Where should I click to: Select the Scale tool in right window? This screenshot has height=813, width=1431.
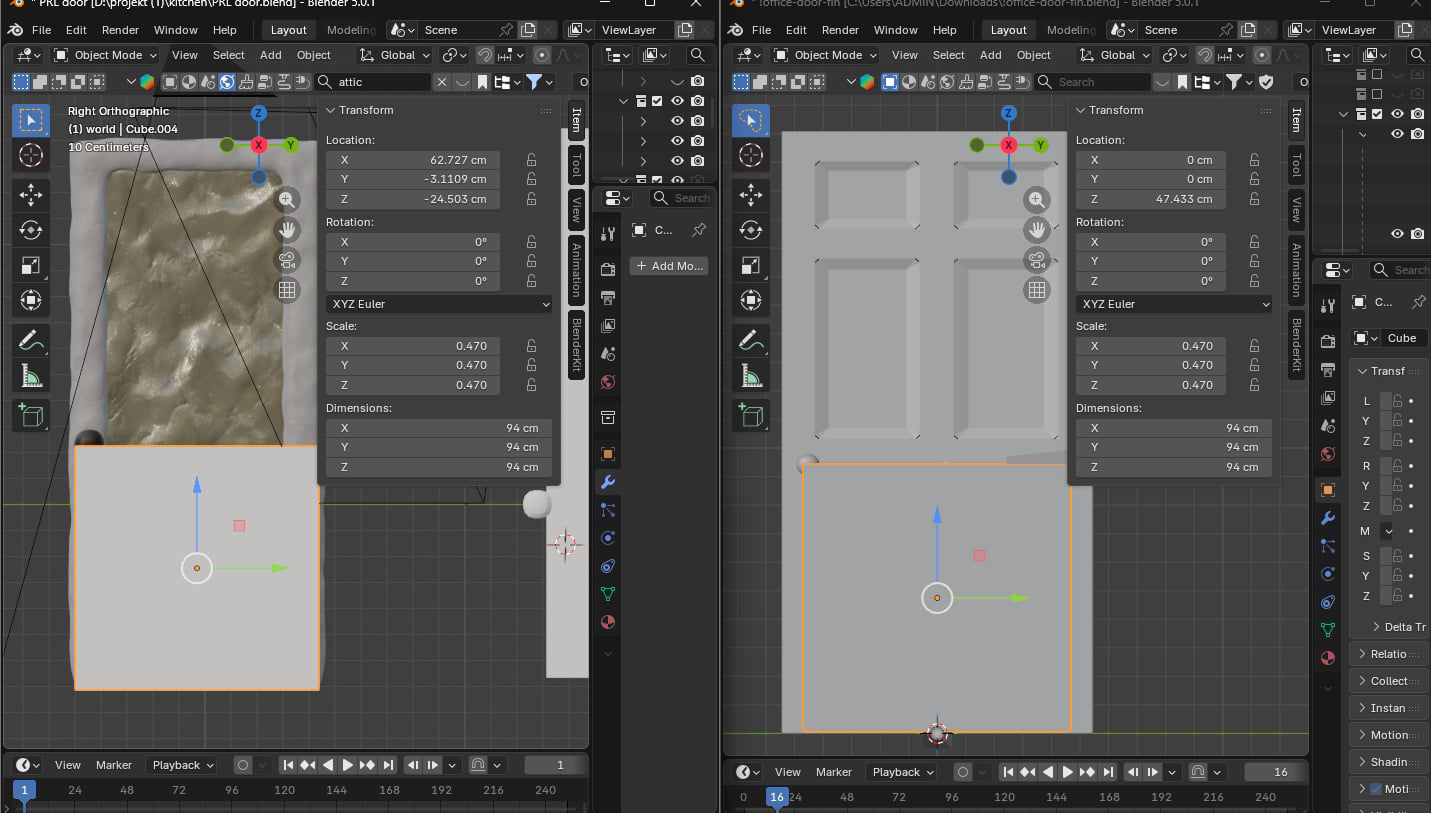tap(751, 265)
